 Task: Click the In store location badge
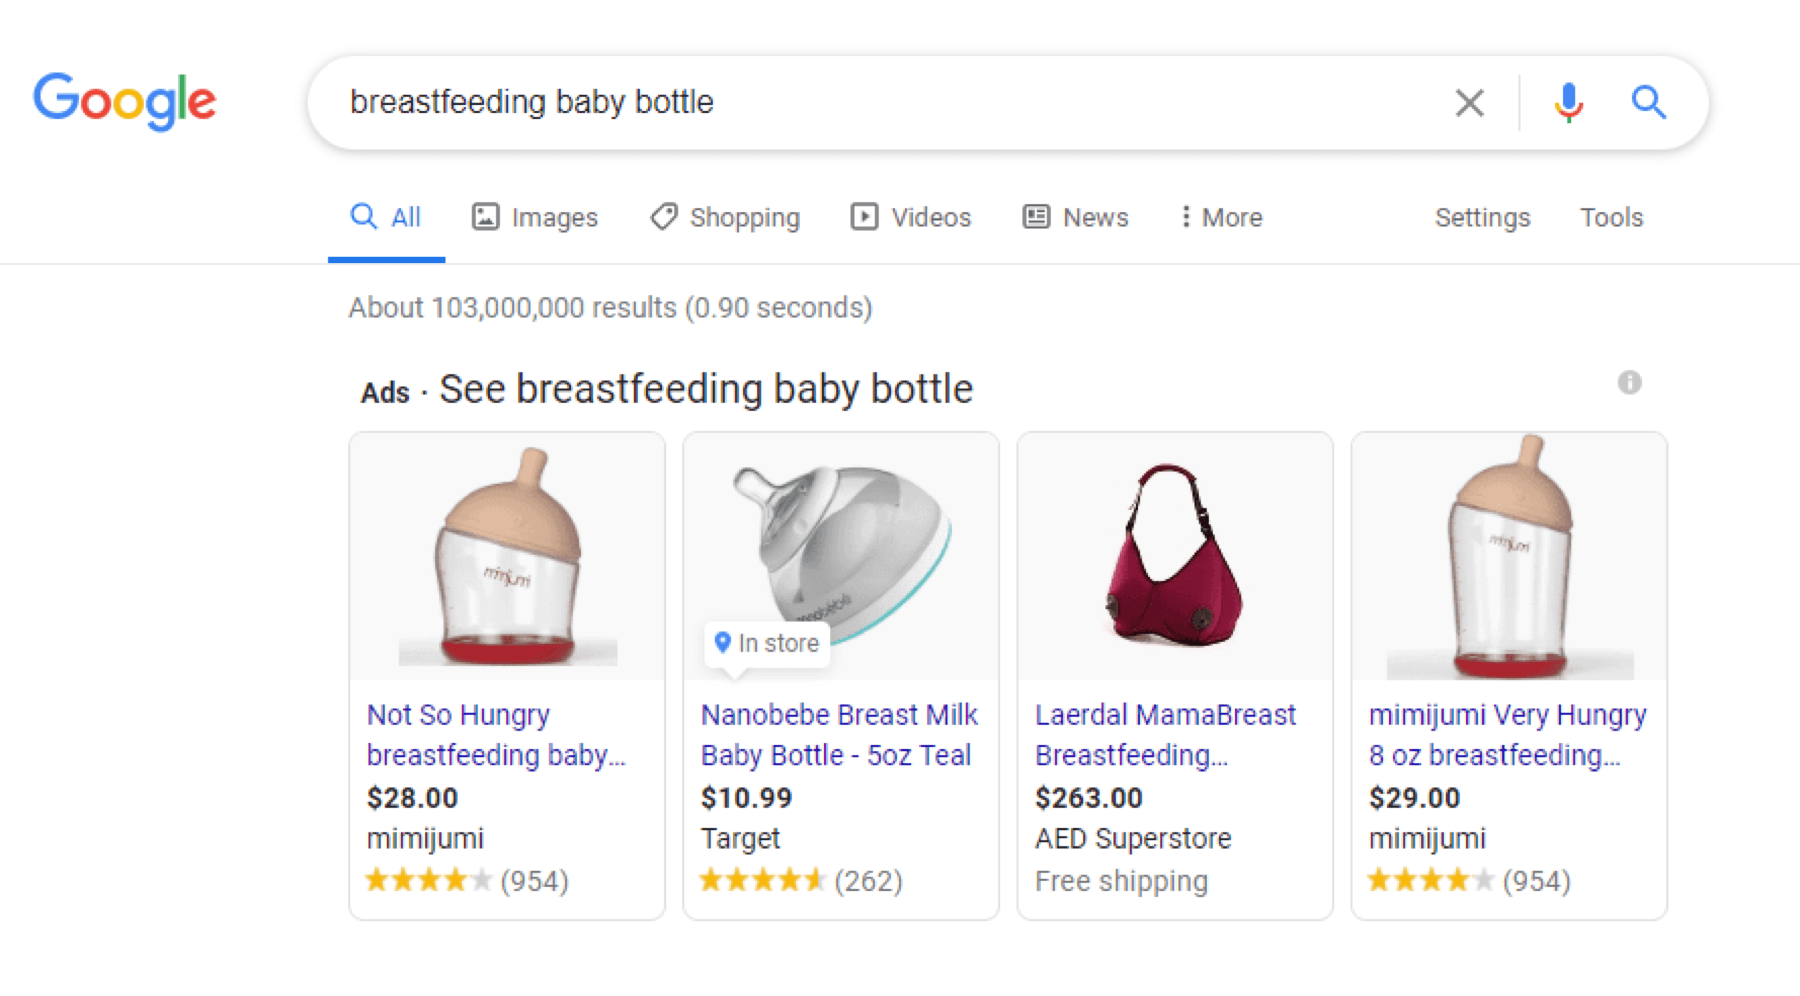767,643
